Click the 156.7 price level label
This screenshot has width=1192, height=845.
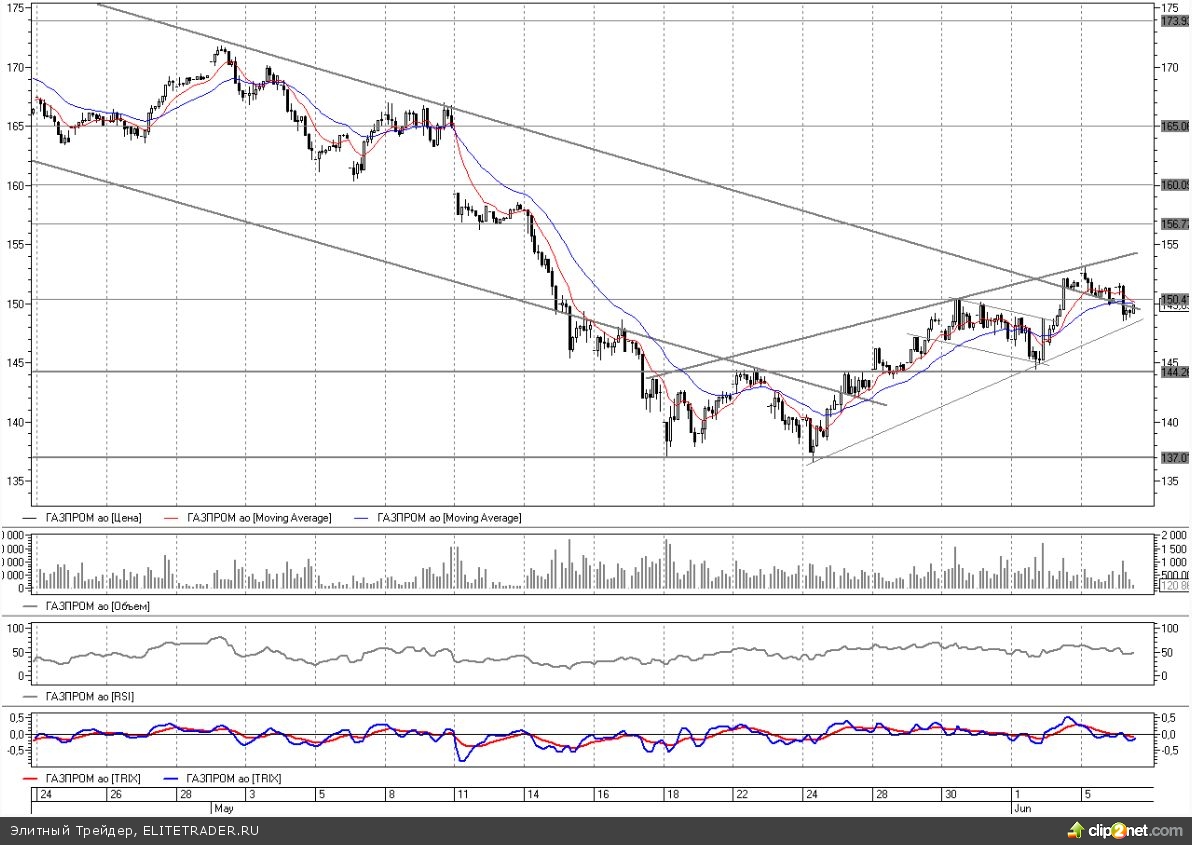click(x=1173, y=223)
